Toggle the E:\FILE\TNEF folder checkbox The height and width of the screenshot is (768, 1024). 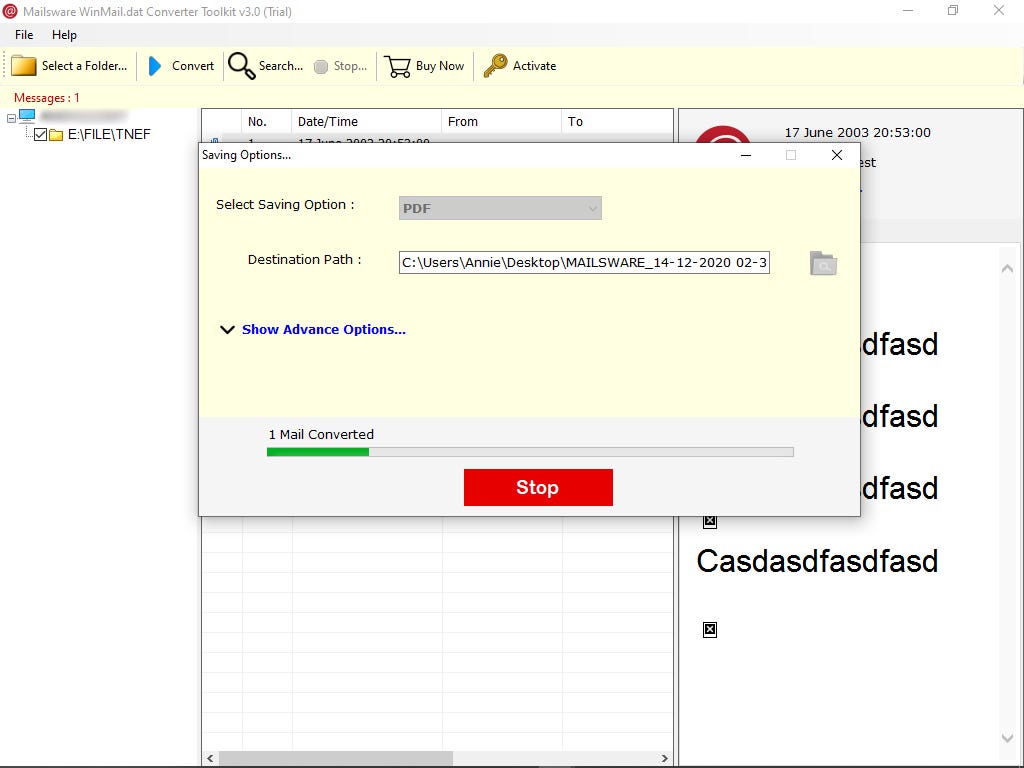pos(40,135)
